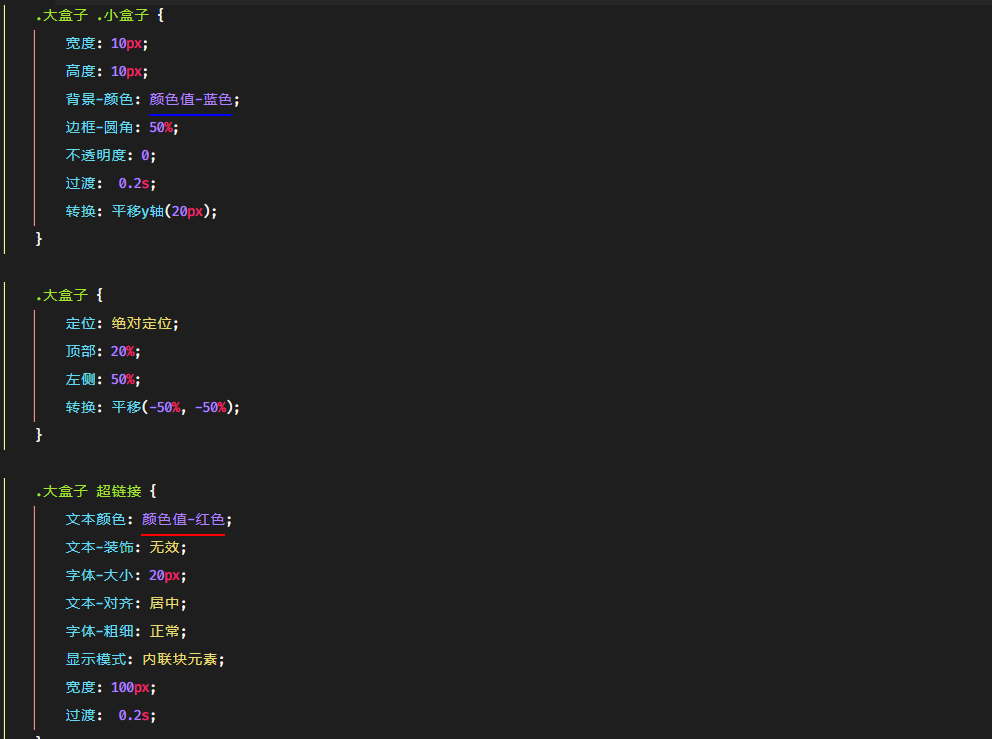This screenshot has height=739, width=992.
Task: Click the '不透明度' property
Action: (96, 155)
